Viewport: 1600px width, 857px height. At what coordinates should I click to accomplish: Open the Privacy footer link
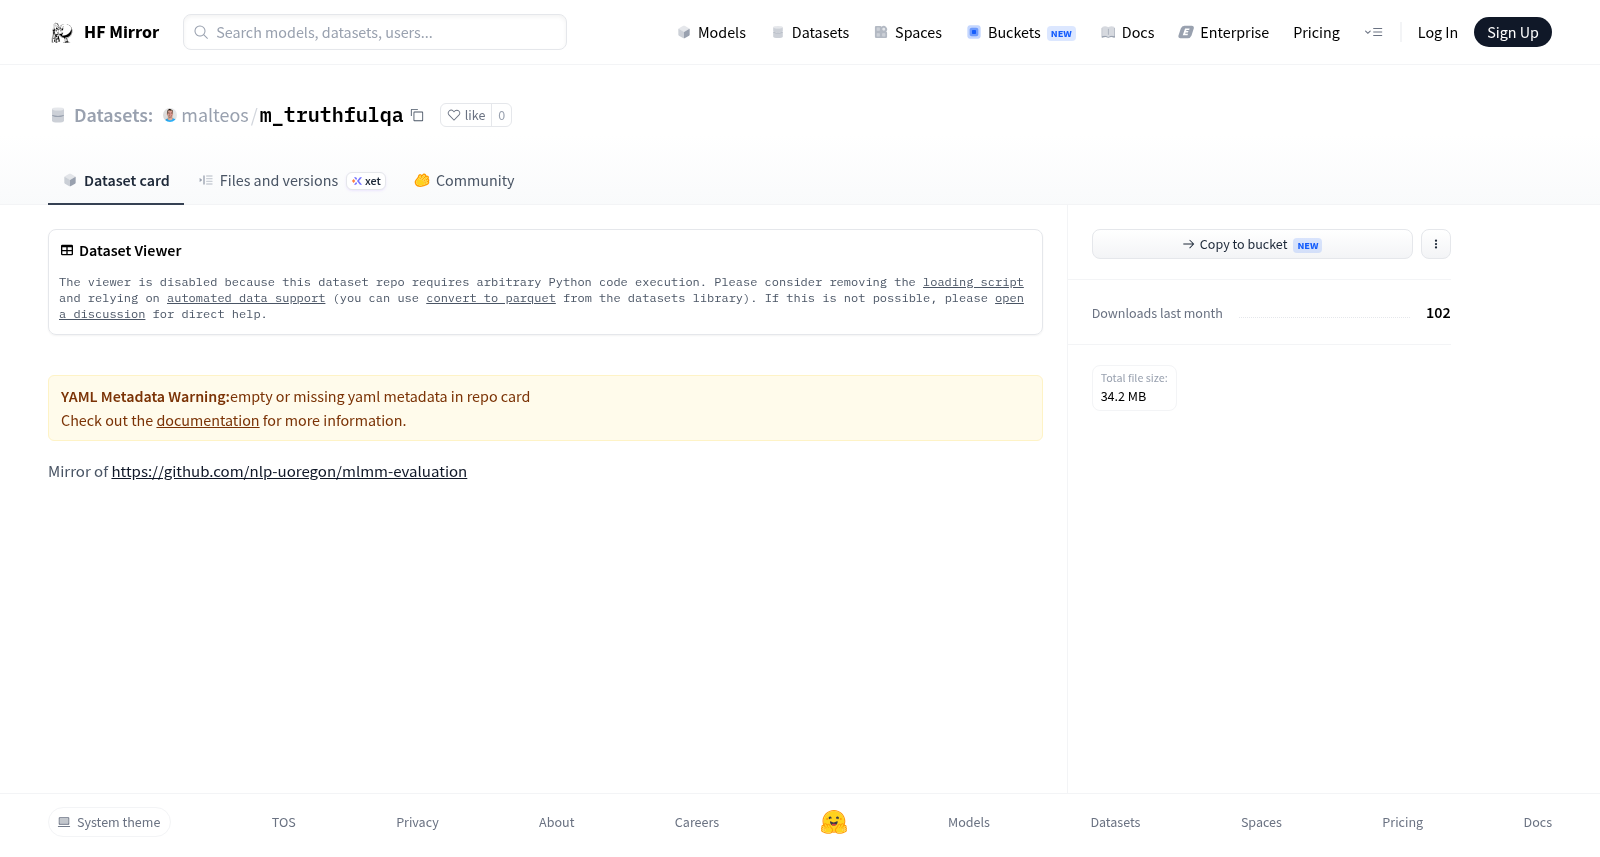click(x=417, y=823)
